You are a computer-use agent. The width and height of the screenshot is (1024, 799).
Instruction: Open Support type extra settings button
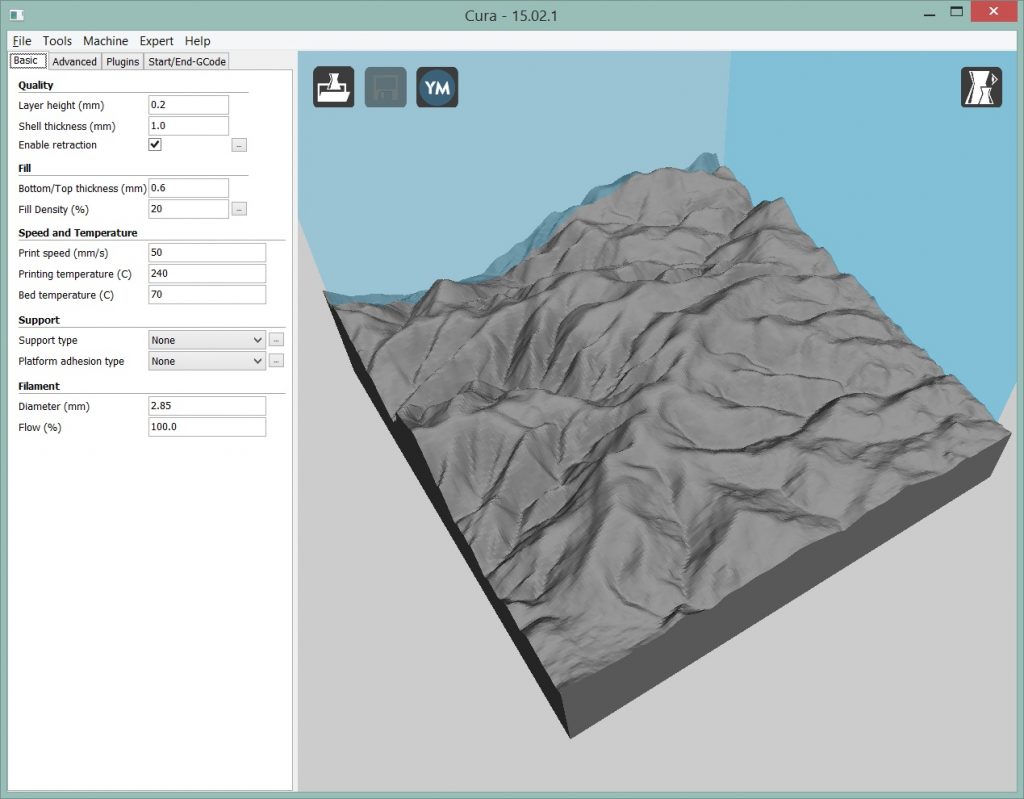pos(277,340)
